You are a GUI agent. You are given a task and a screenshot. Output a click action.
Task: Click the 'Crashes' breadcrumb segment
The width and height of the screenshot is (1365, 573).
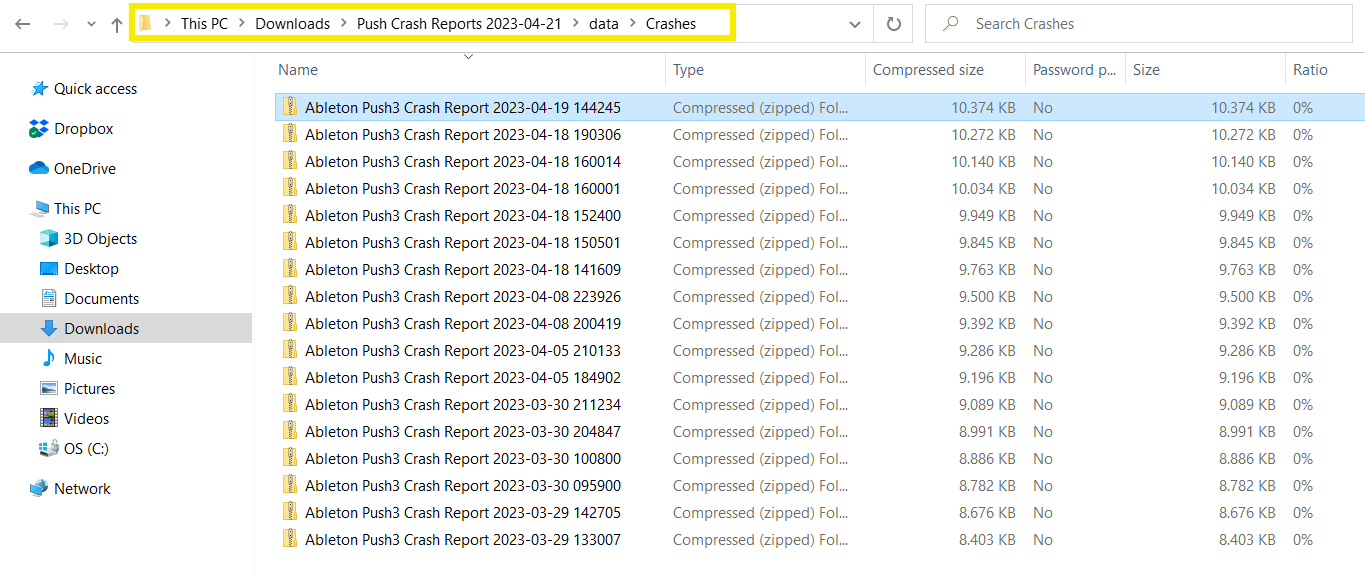click(x=671, y=24)
